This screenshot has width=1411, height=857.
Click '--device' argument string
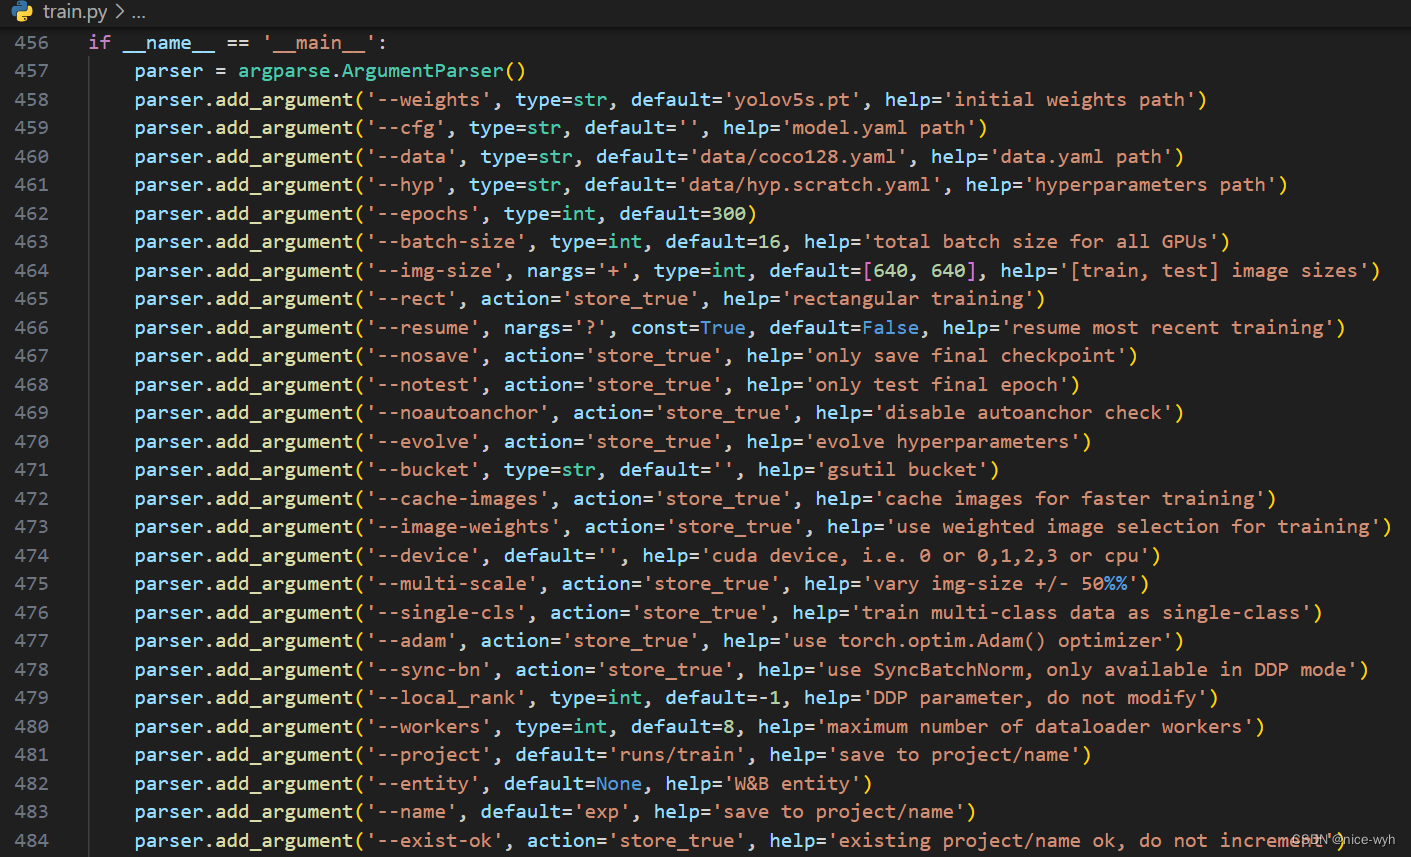coord(423,555)
